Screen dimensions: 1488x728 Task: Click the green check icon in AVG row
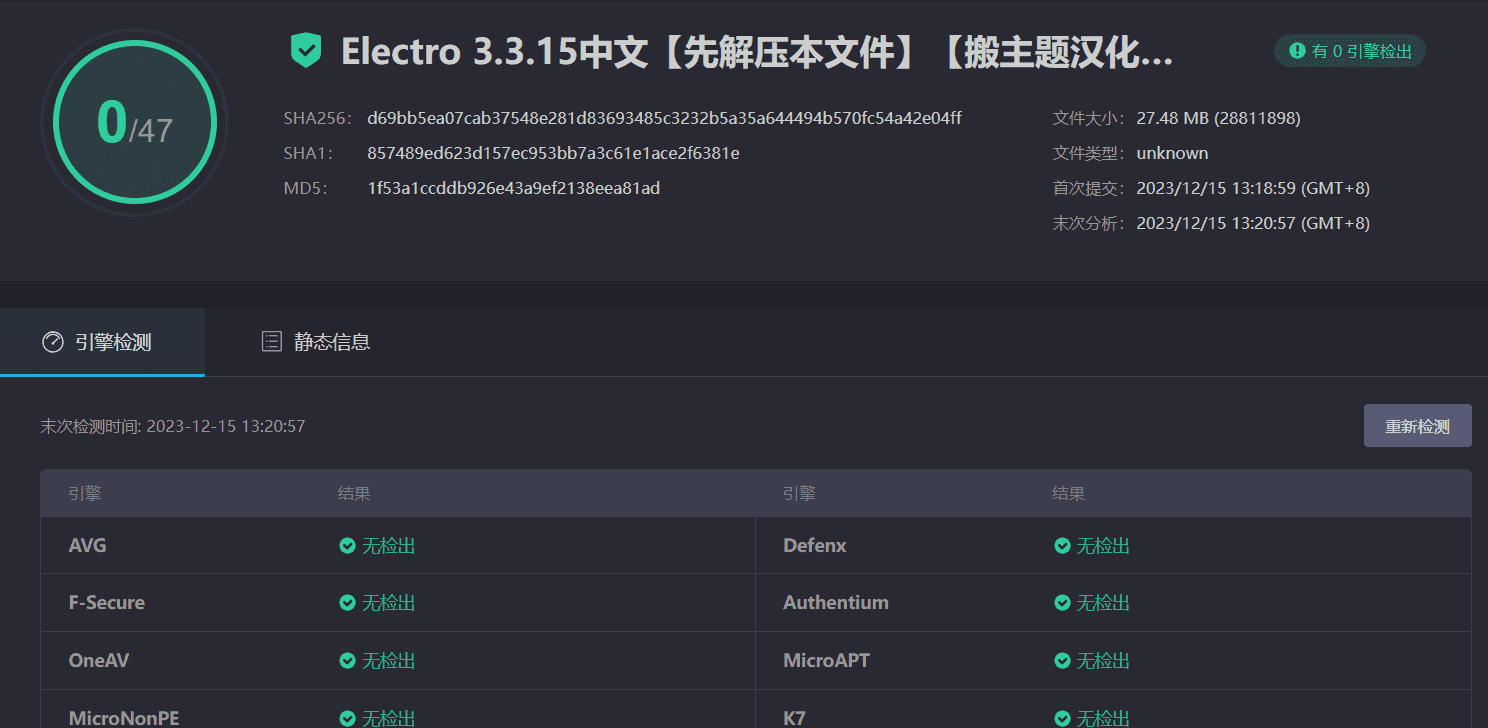(x=347, y=546)
